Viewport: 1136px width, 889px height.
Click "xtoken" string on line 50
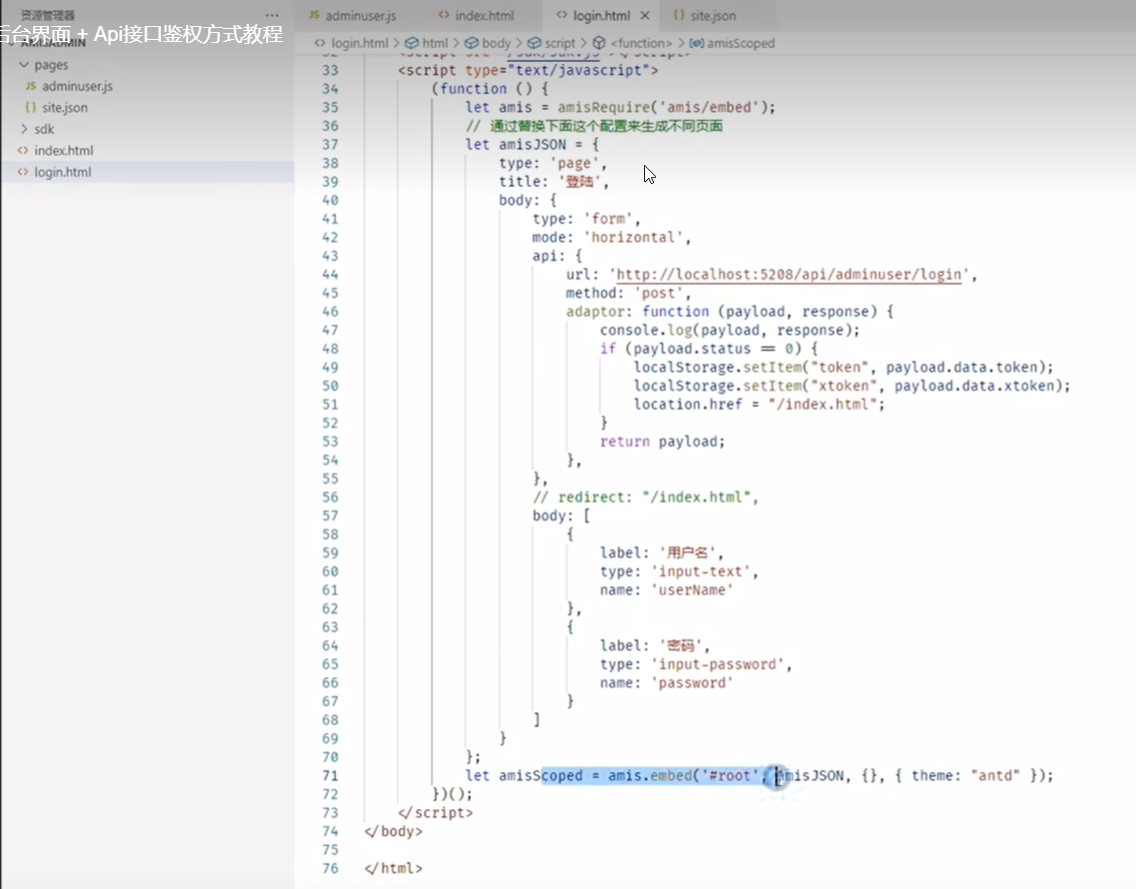(843, 386)
